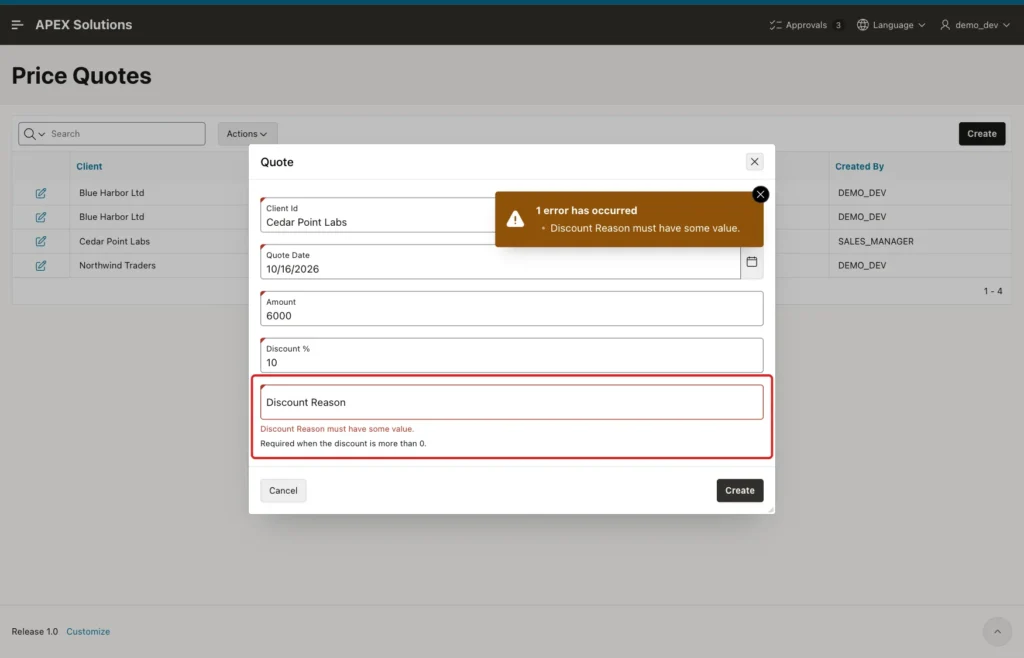The width and height of the screenshot is (1024, 658).
Task: Click the Discount Reason field
Action: tap(511, 403)
